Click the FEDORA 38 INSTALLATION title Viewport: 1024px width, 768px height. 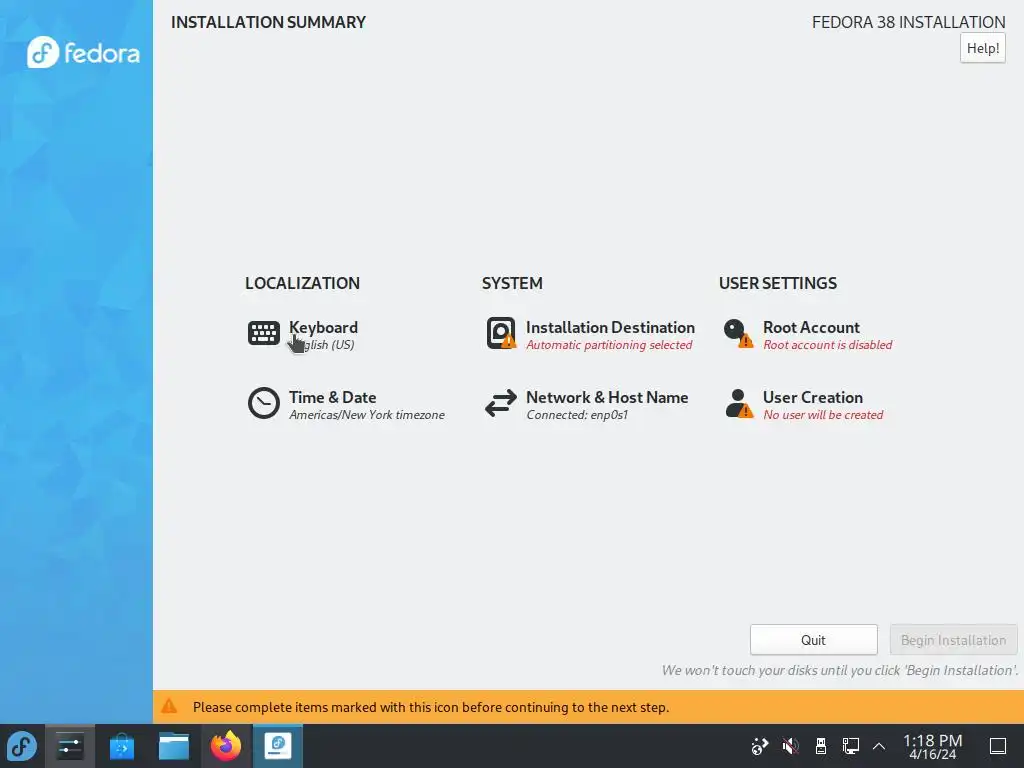[909, 22]
